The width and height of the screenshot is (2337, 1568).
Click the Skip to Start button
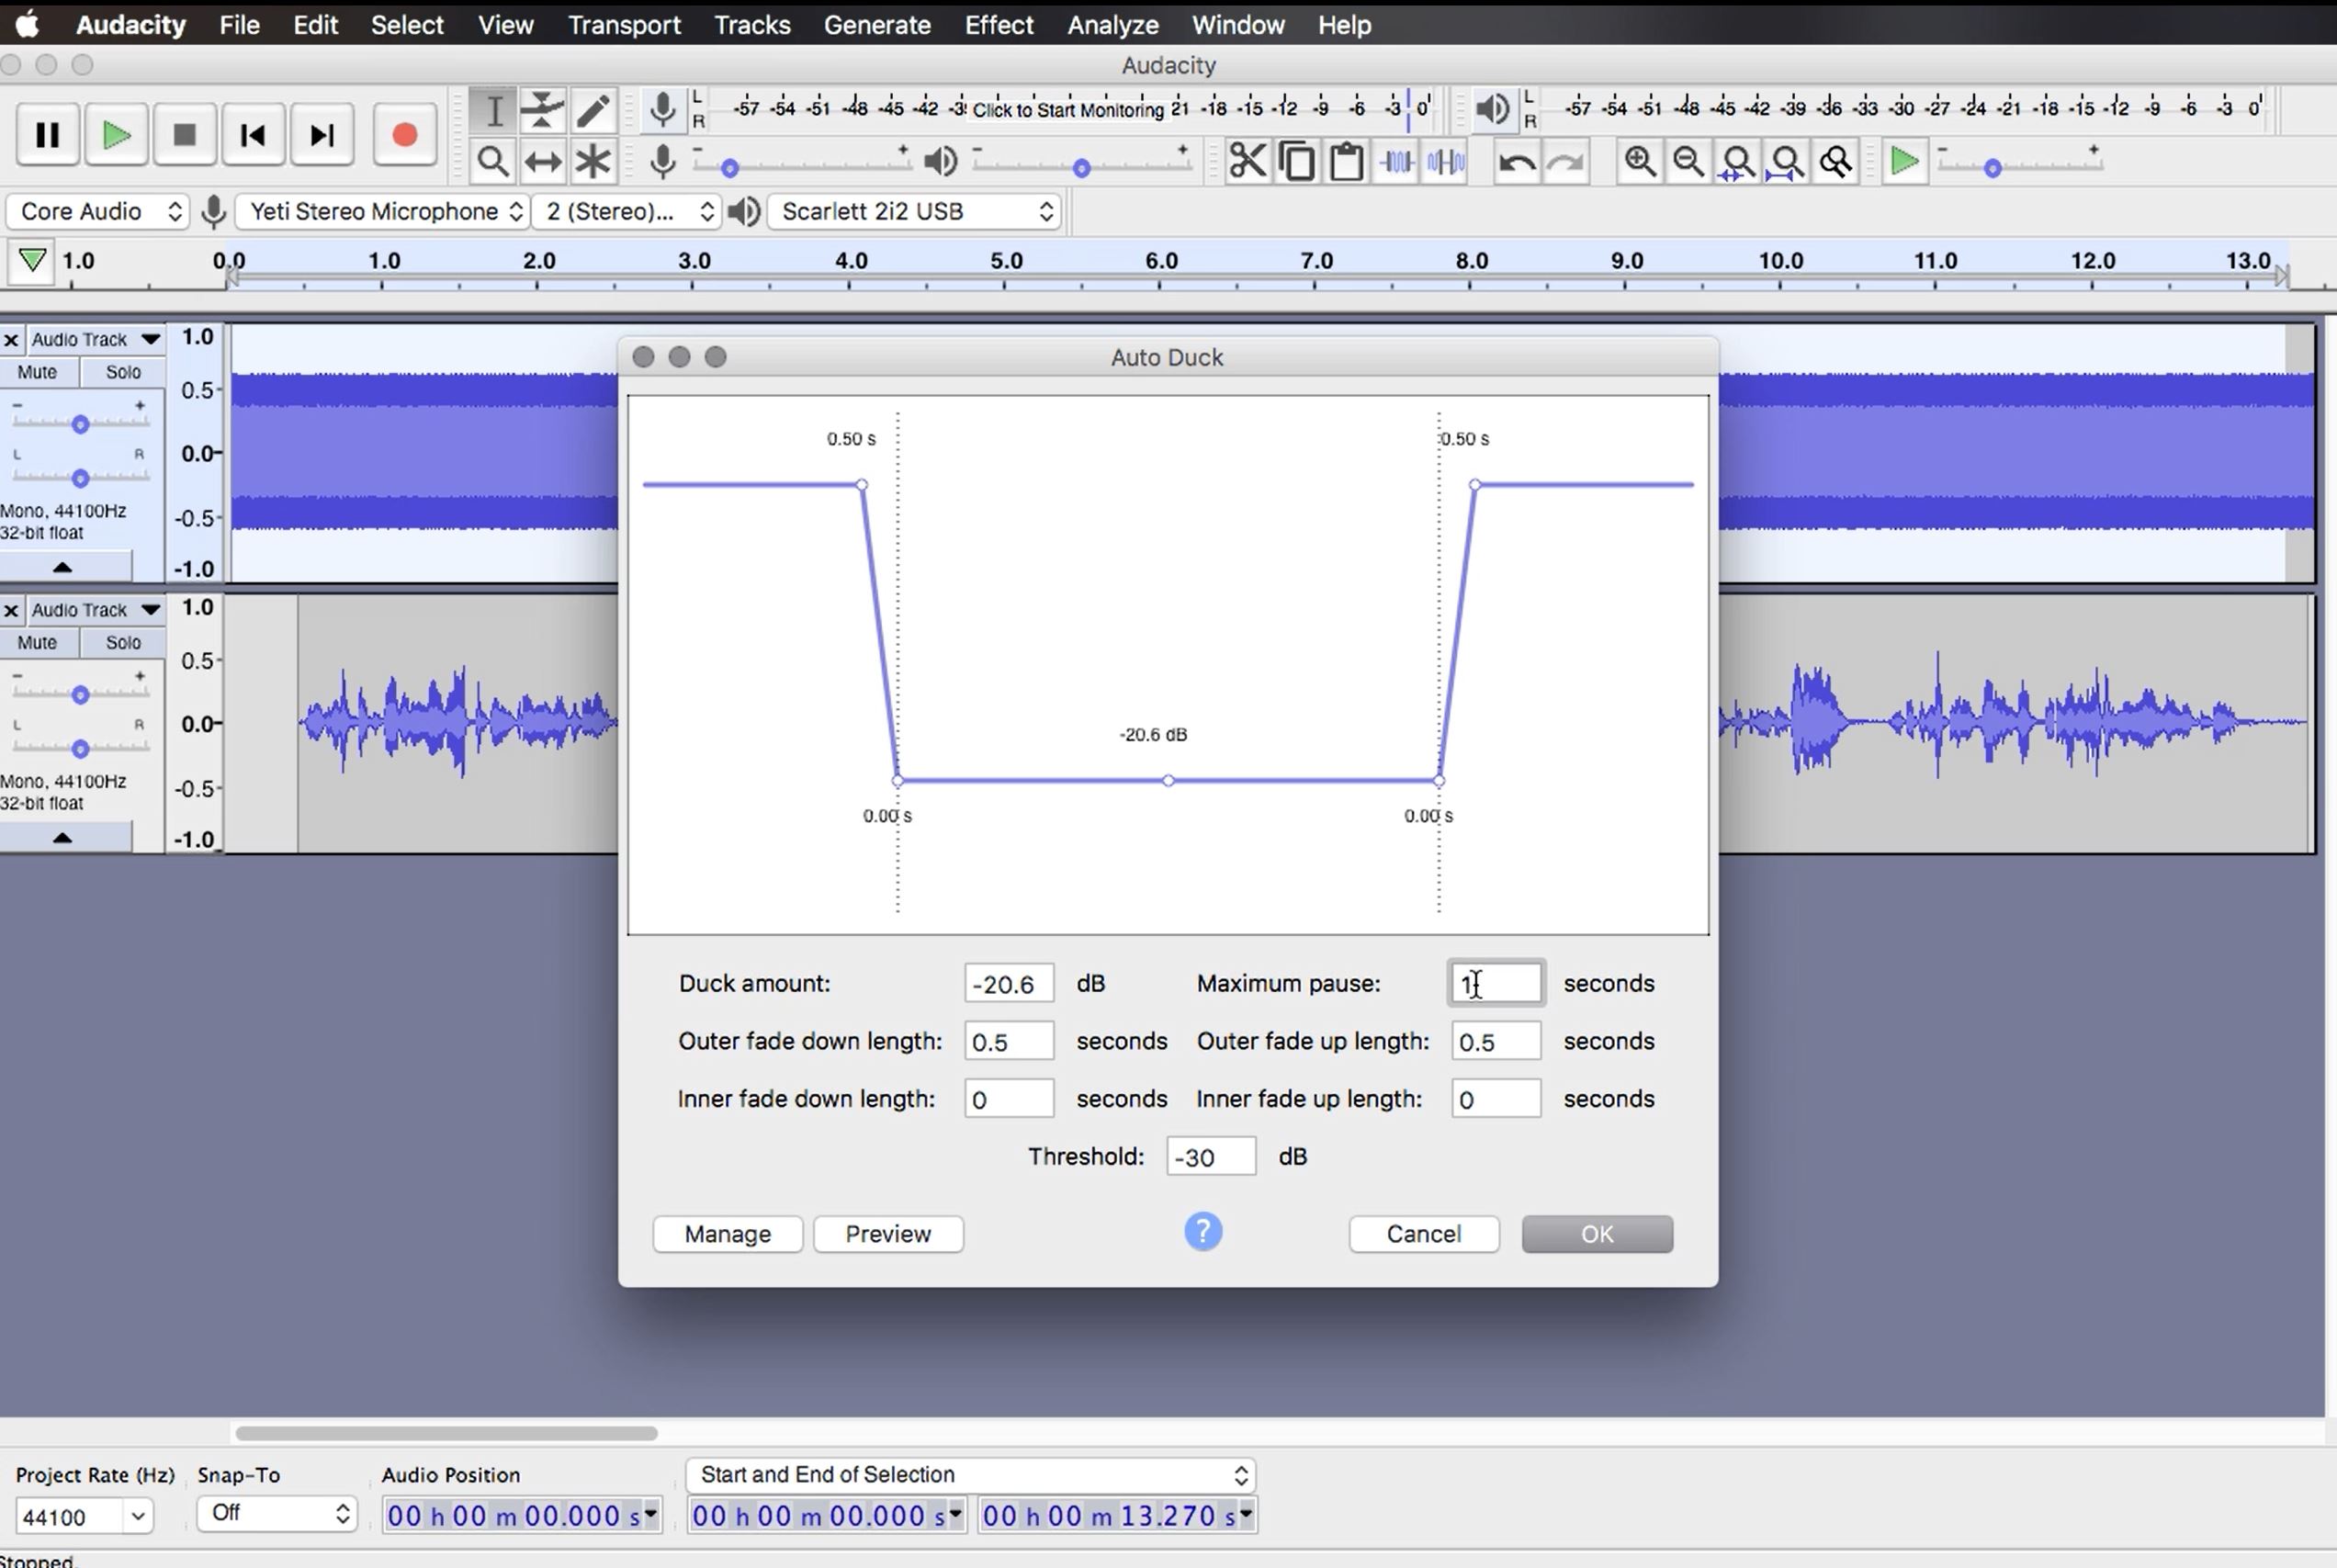point(253,135)
